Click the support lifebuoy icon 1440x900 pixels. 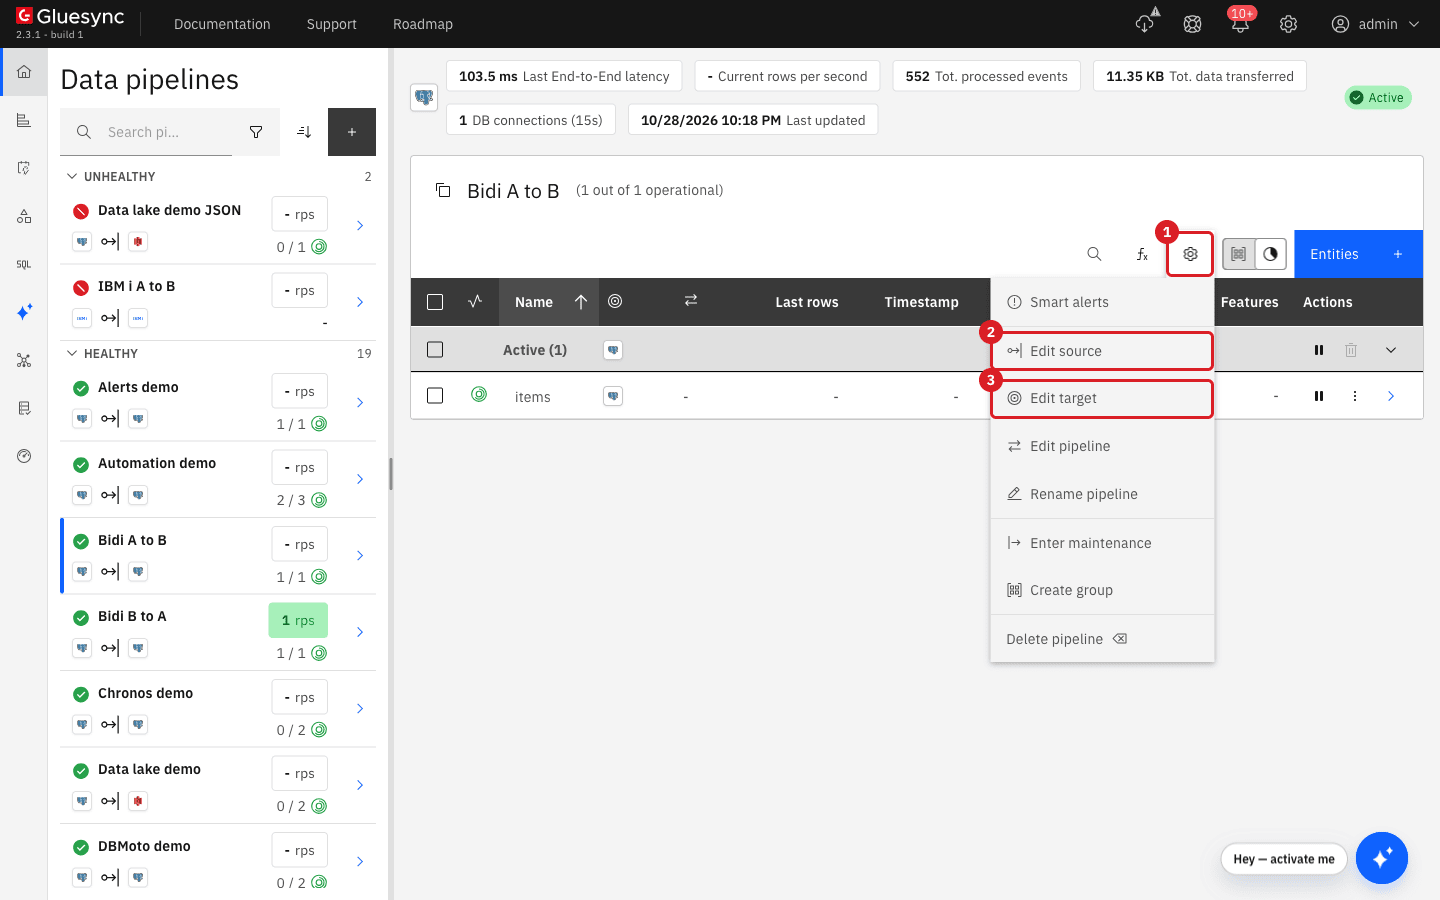click(1192, 24)
